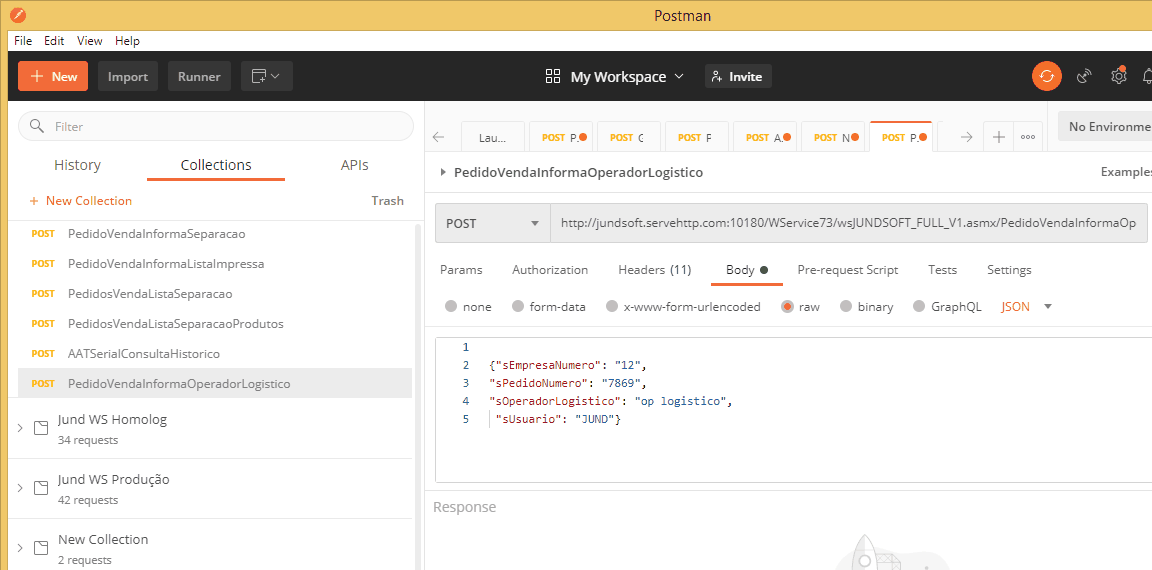Expand the Jund WS Homolog collection

pyautogui.click(x=21, y=428)
